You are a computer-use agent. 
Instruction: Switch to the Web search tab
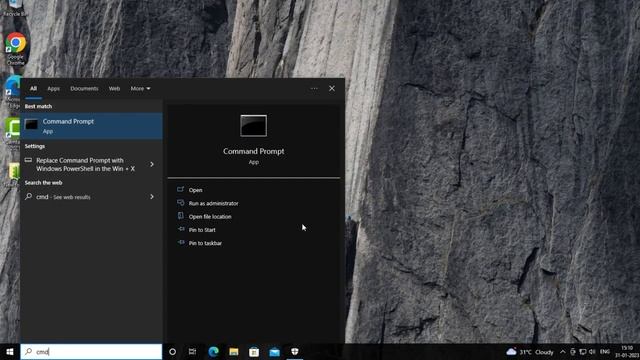click(114, 89)
